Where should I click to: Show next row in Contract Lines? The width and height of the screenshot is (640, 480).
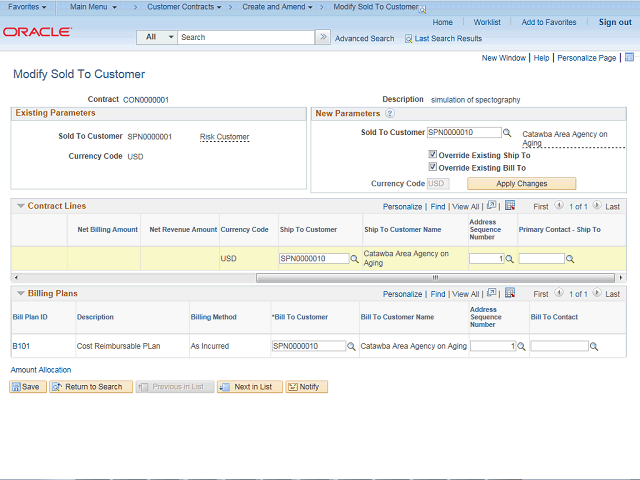coord(597,205)
